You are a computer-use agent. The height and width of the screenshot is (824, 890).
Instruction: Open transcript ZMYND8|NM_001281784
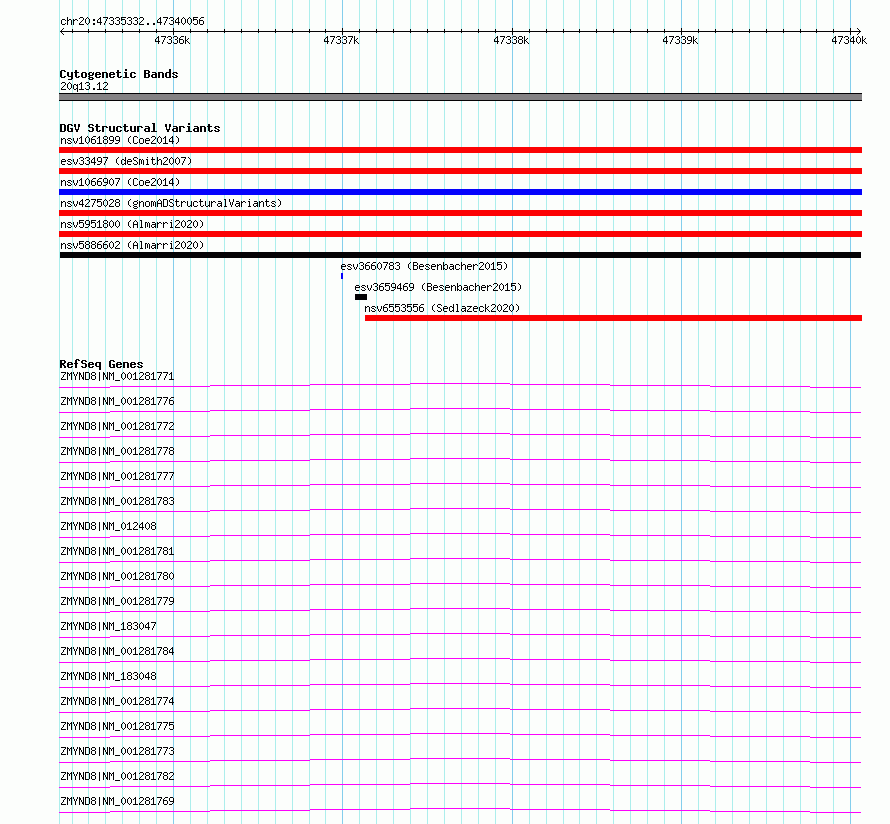[x=117, y=651]
